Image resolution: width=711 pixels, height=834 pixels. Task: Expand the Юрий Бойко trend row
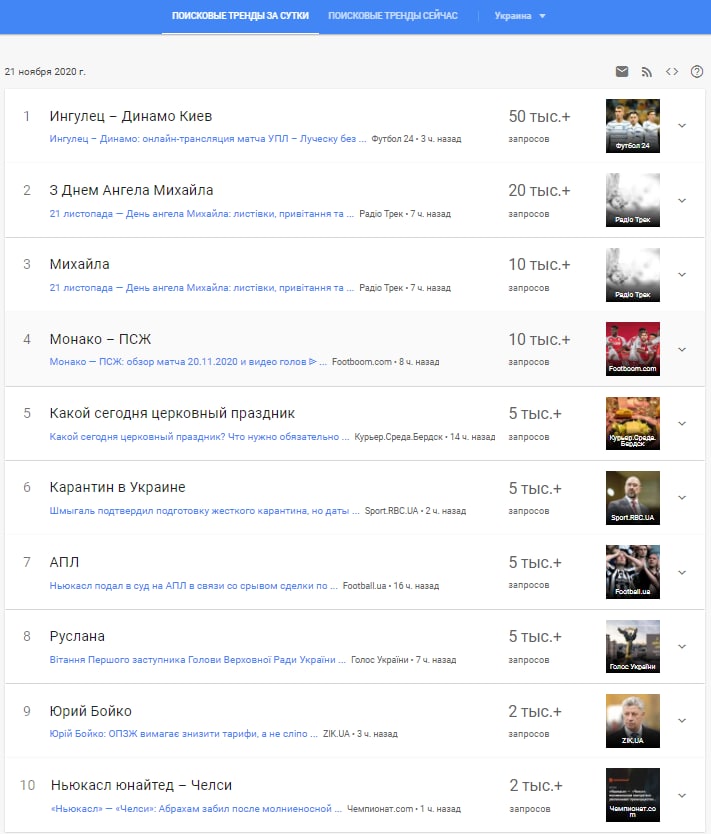[x=682, y=721]
